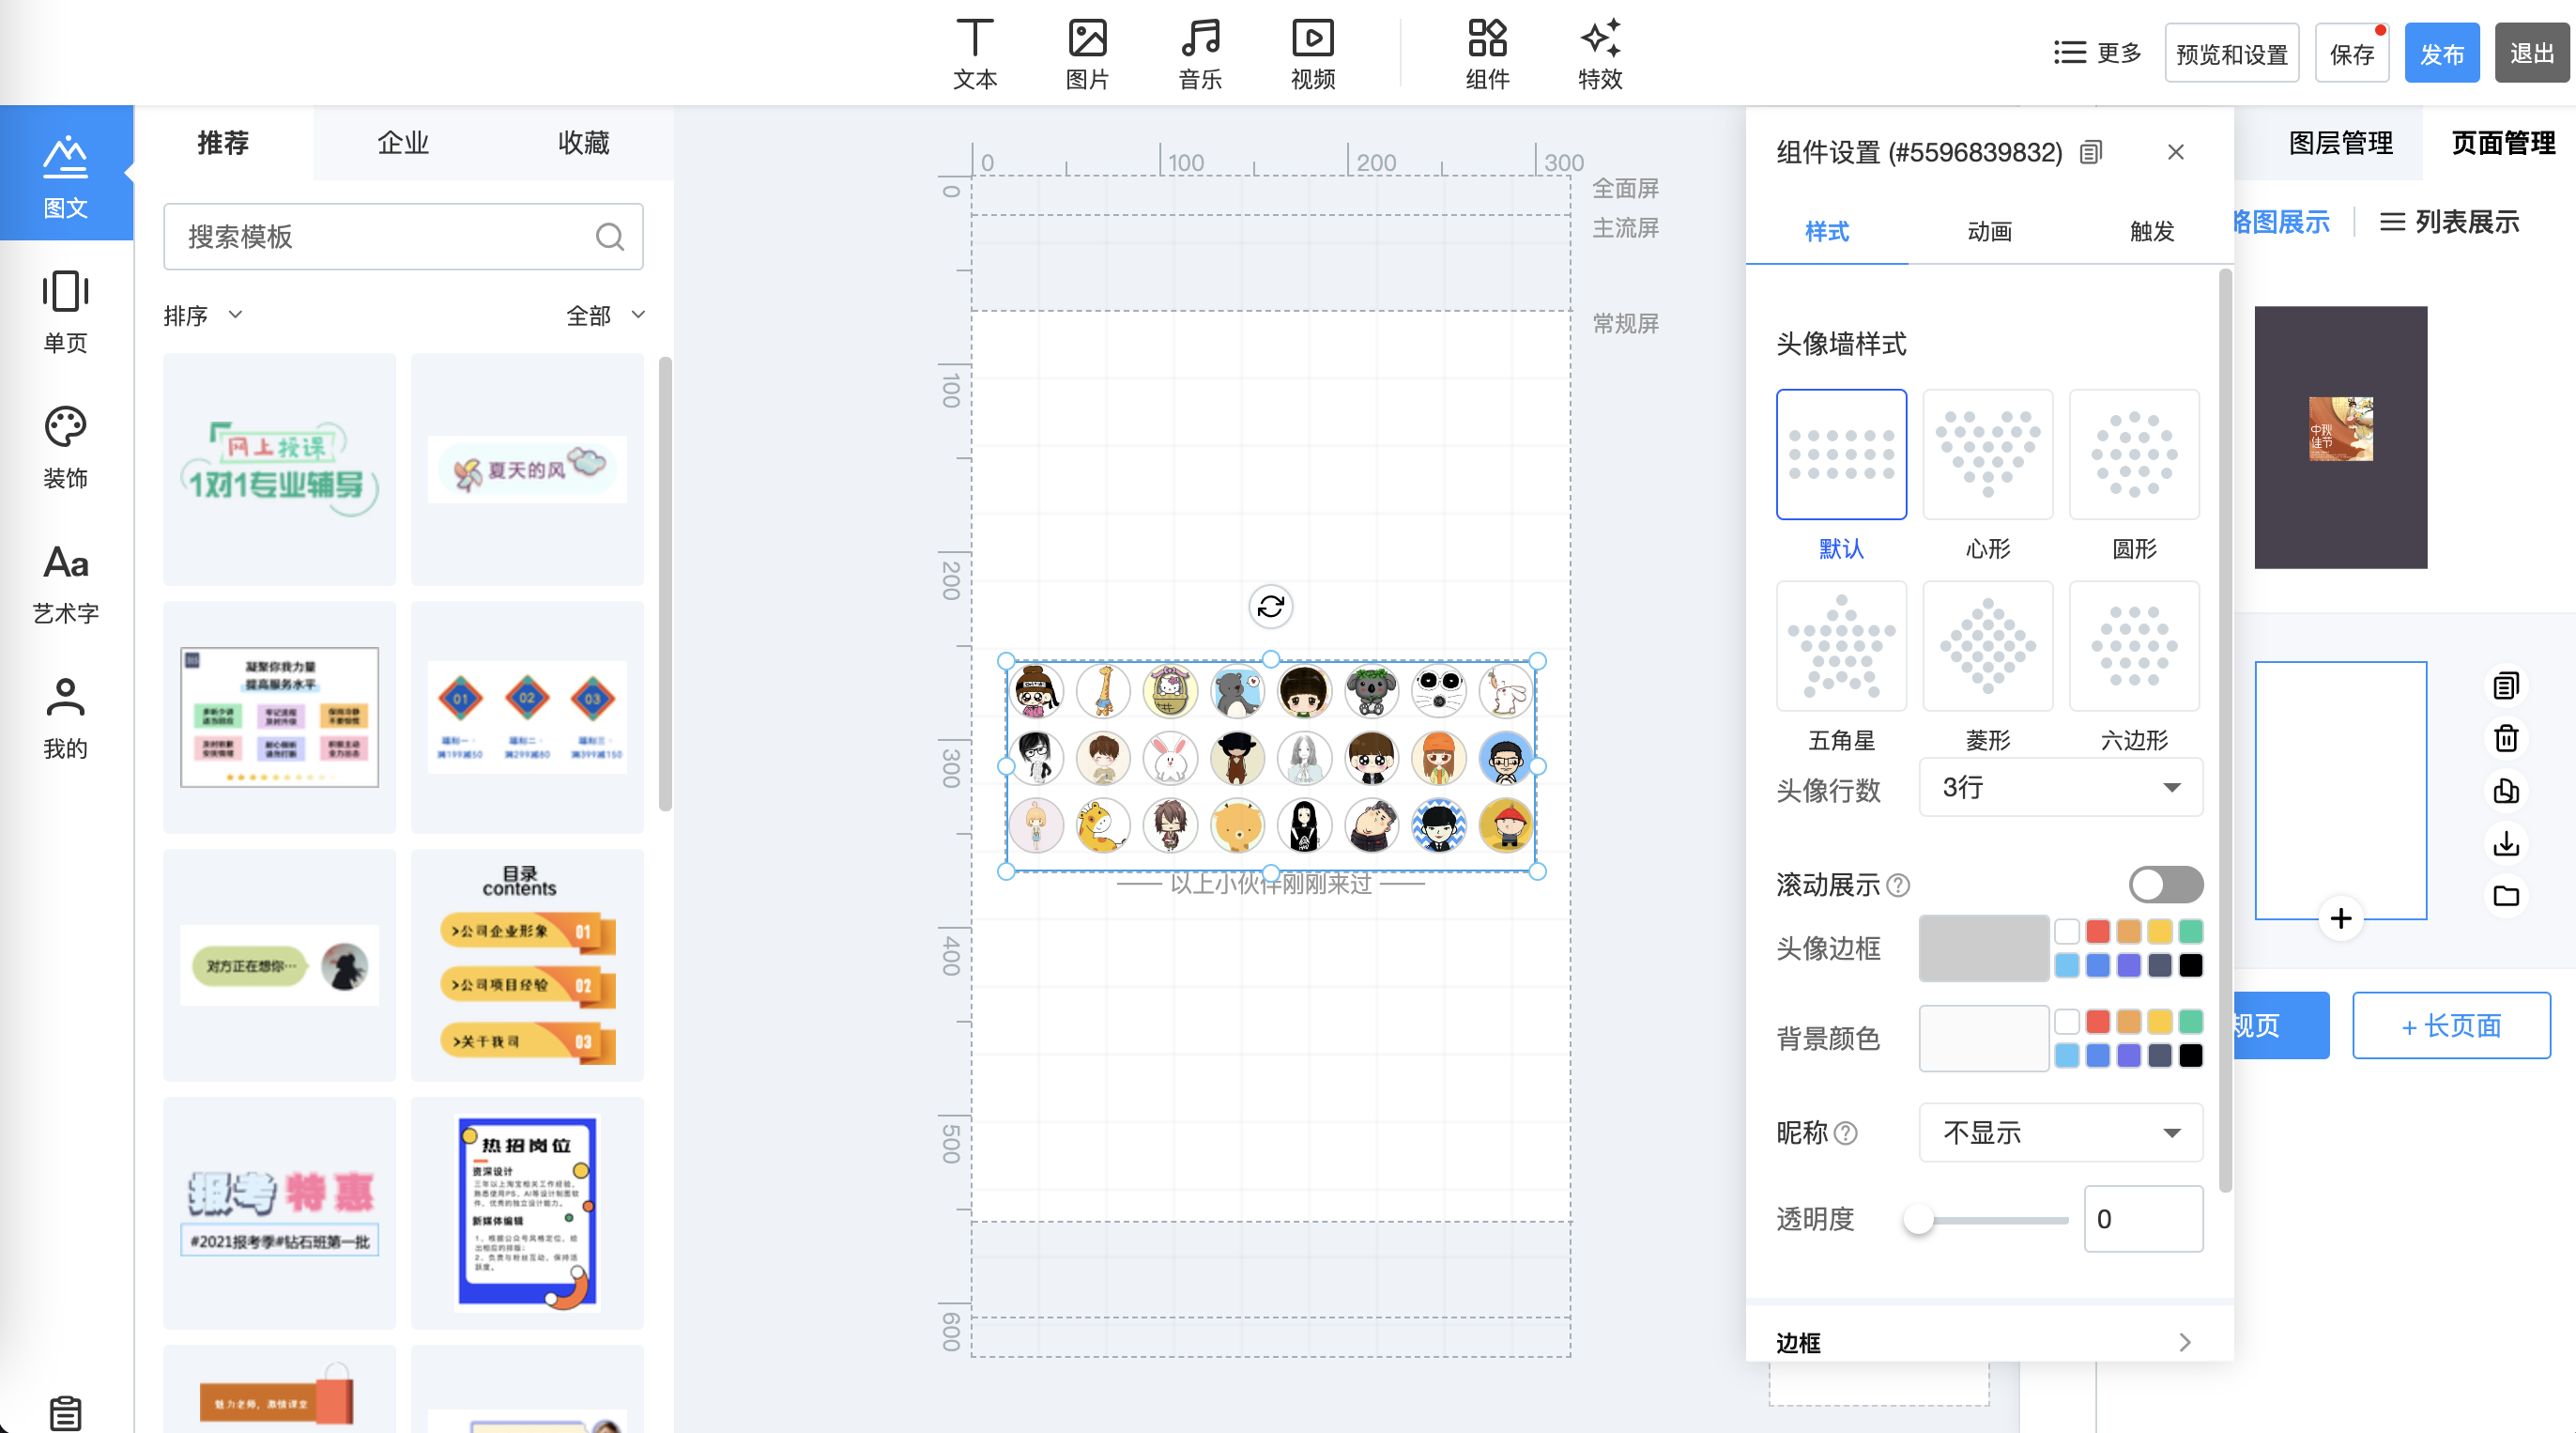Switch to the 图层管理 tab
This screenshot has height=1433, width=2576.
[2340, 143]
